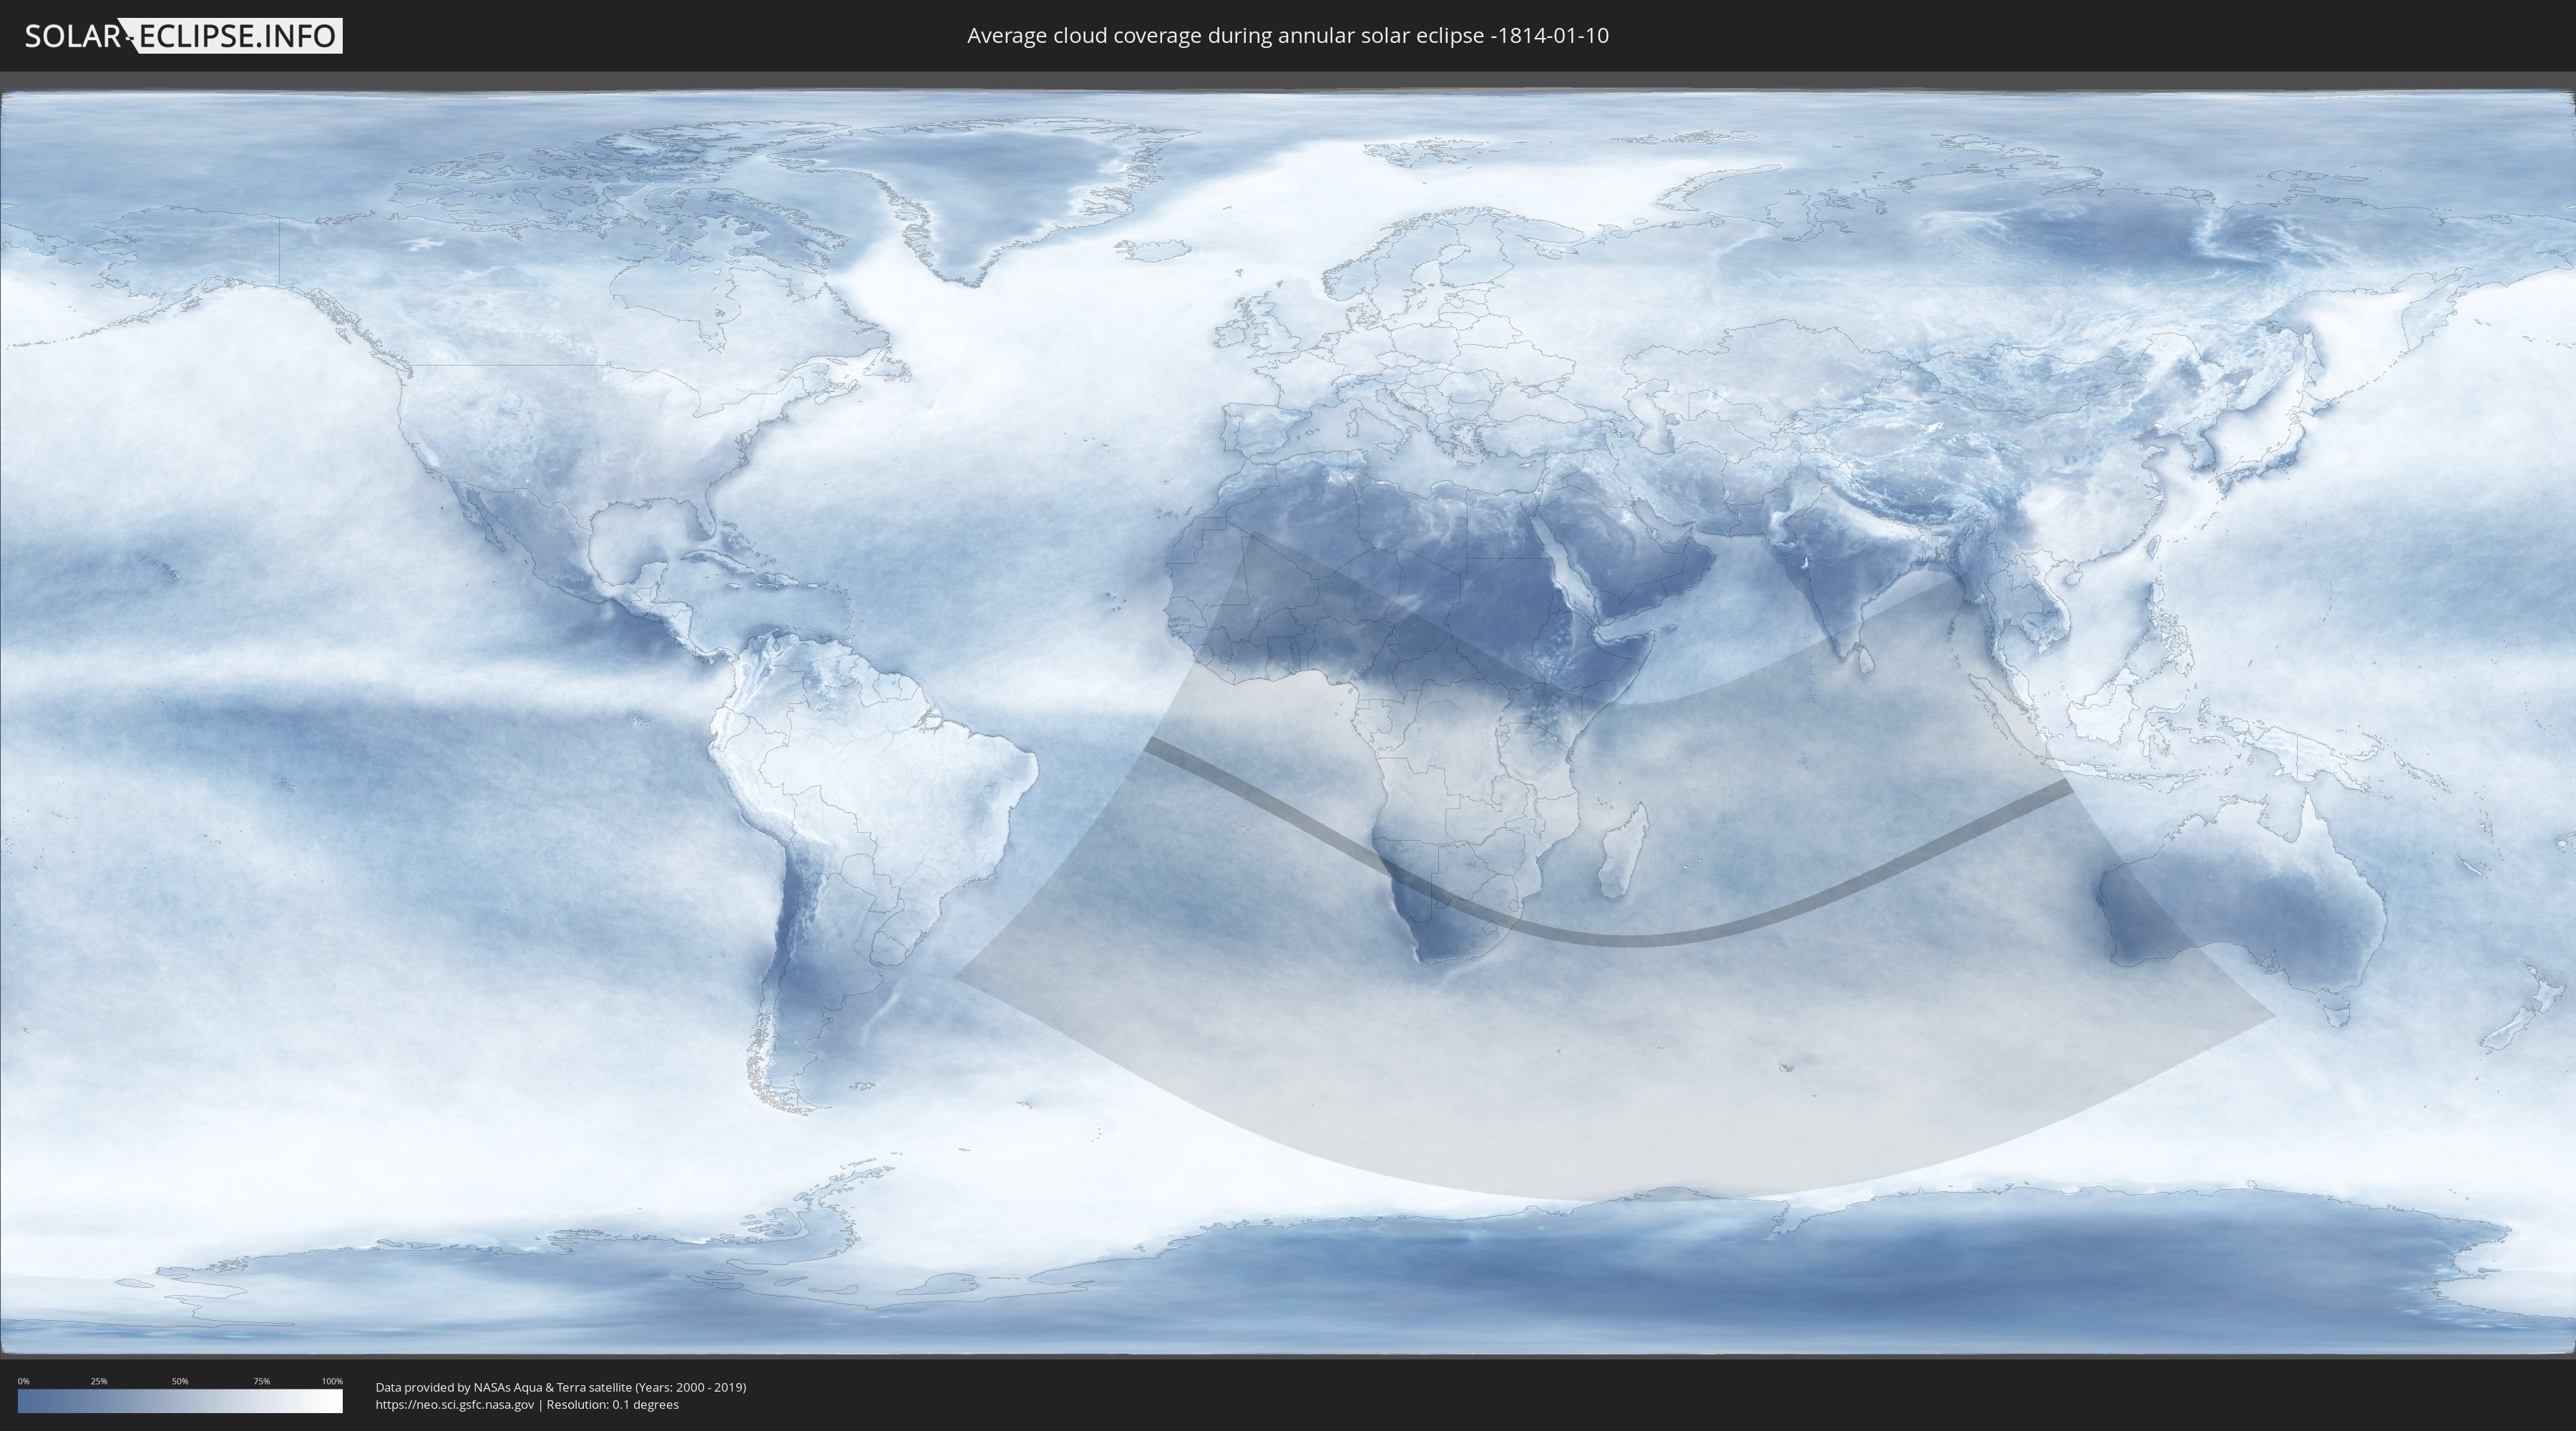This screenshot has width=2576, height=1431.
Task: Click the 75% label on the legend
Action: (x=261, y=1381)
